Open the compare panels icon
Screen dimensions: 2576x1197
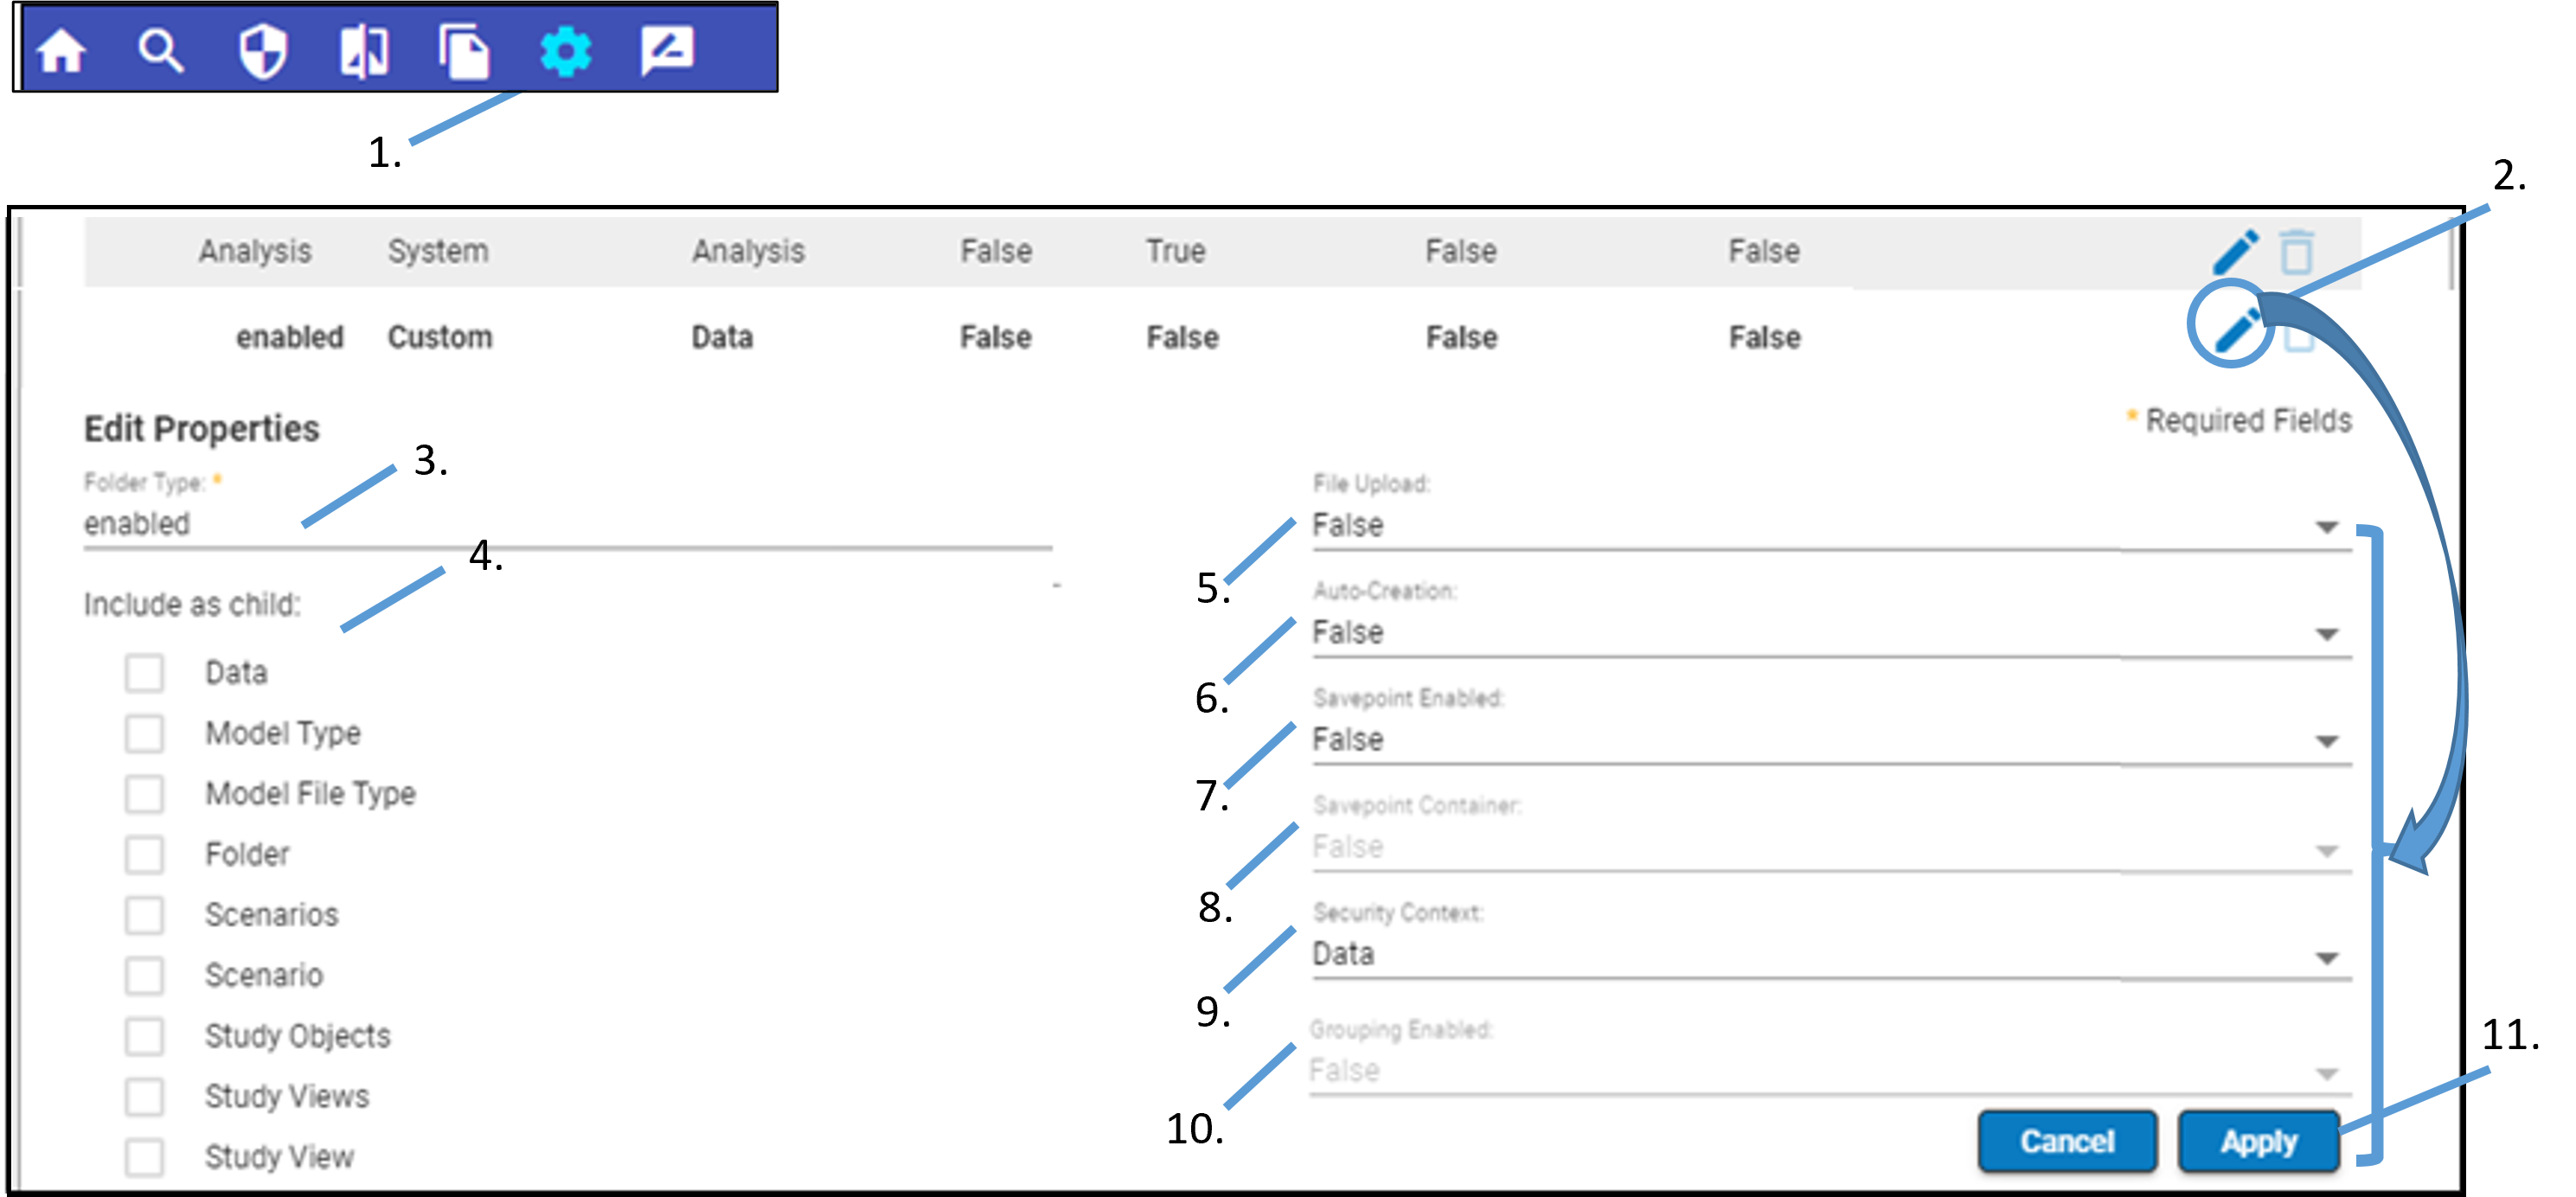pos(364,50)
